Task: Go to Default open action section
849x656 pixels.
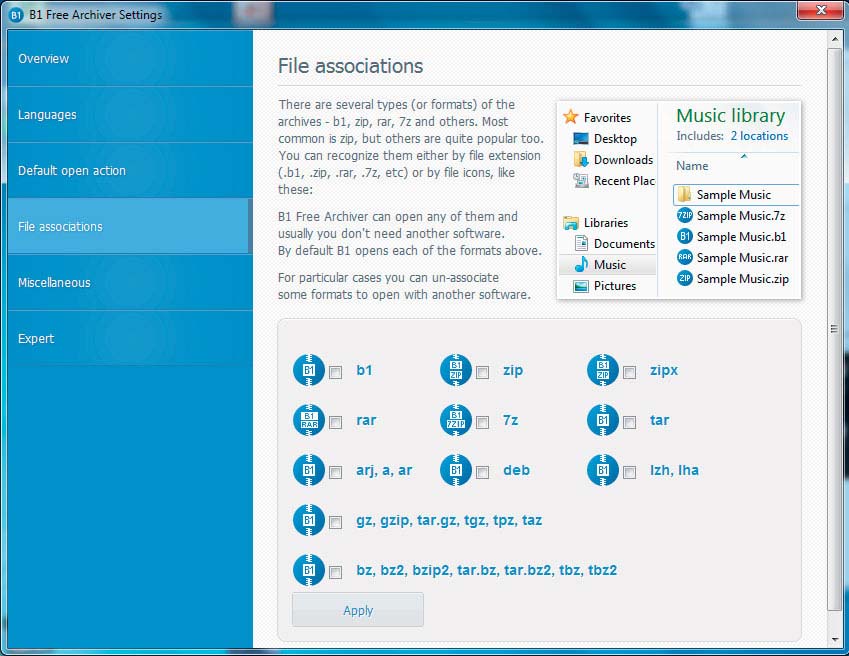Action: coord(130,170)
